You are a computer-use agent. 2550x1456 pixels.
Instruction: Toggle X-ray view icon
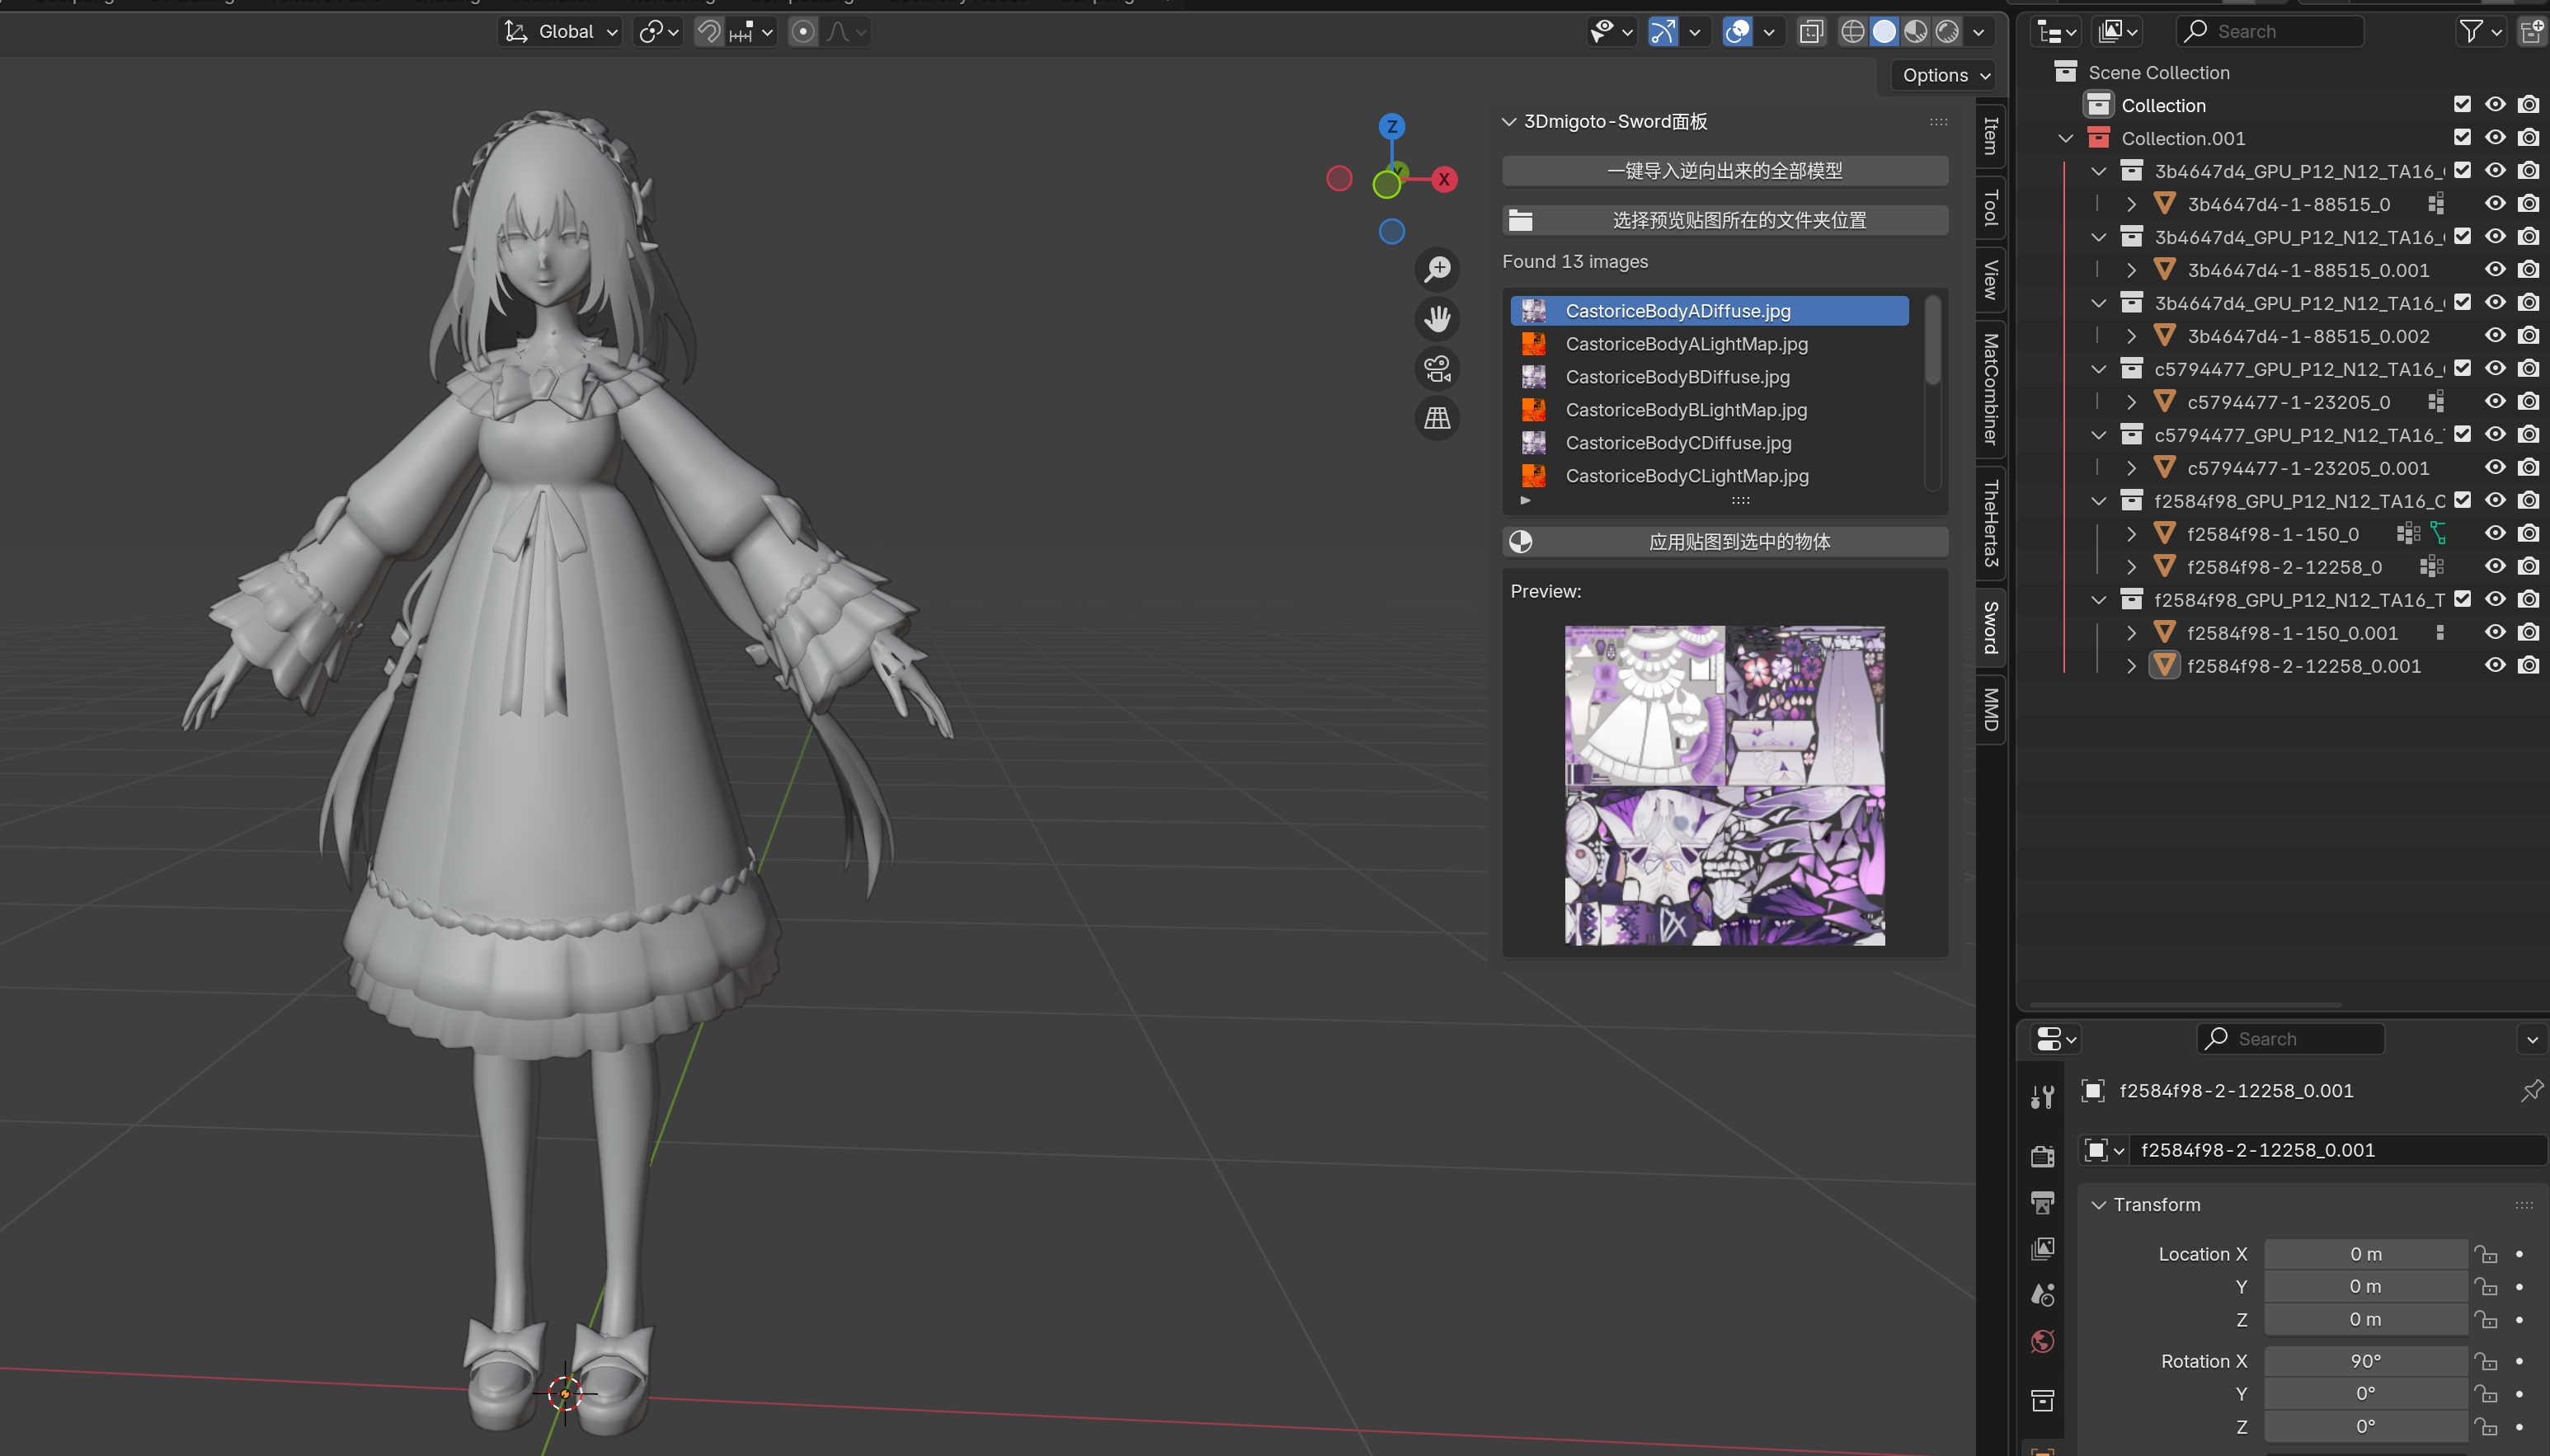[1811, 32]
